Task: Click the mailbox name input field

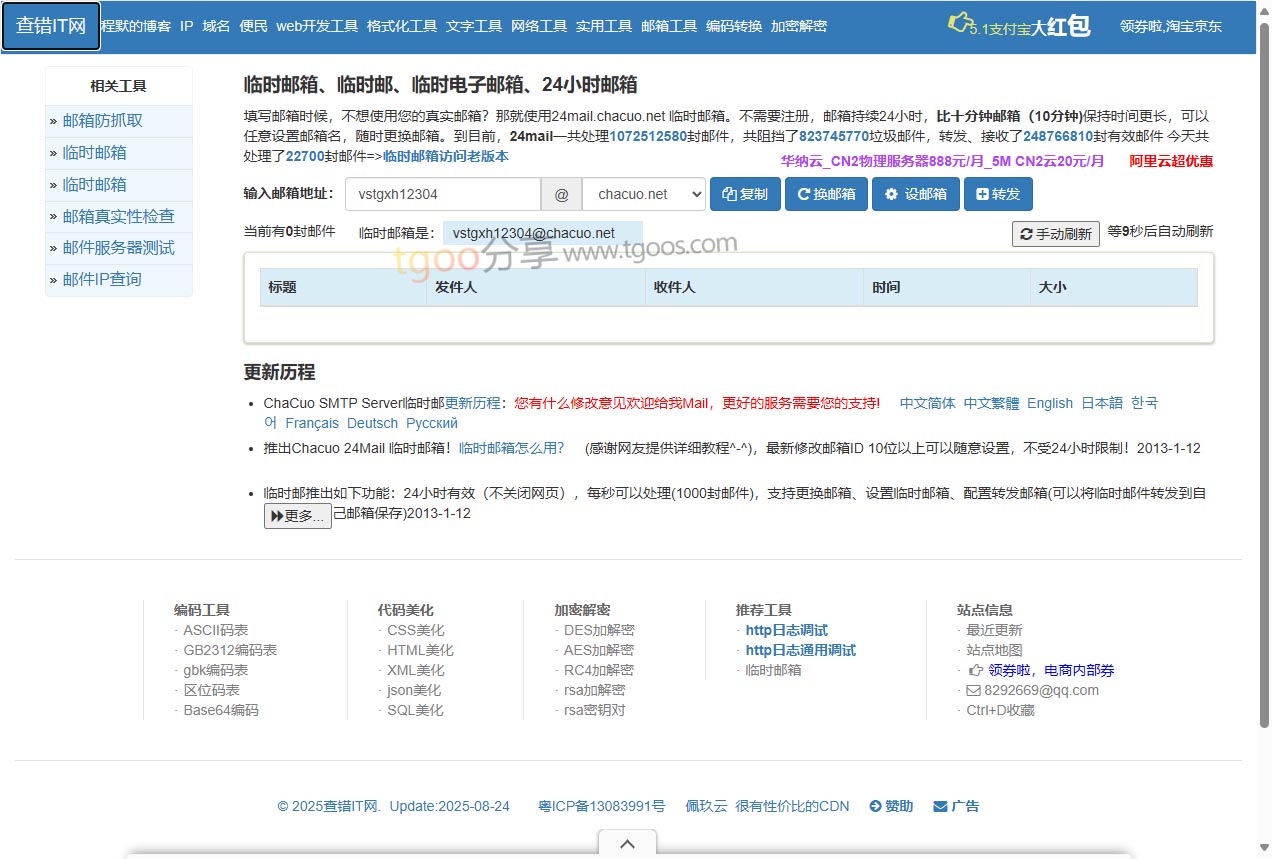Action: [443, 194]
